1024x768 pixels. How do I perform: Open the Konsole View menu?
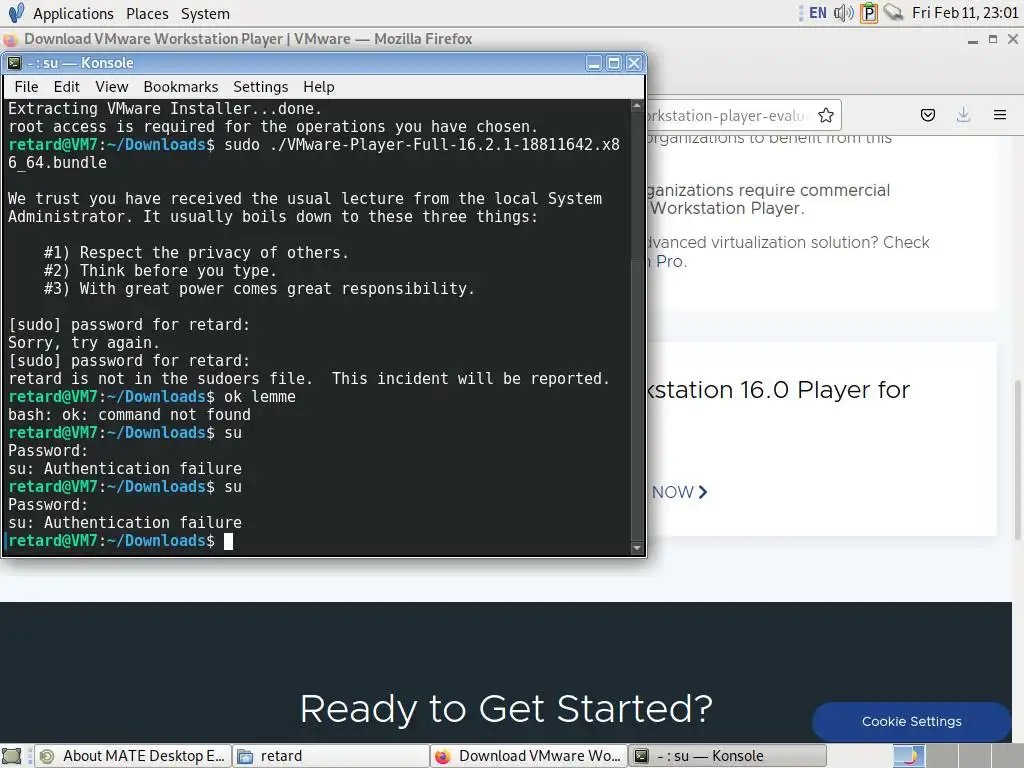coord(112,87)
